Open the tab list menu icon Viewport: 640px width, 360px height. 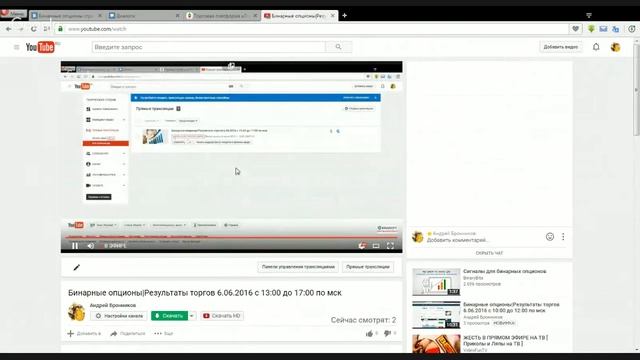coord(589,16)
